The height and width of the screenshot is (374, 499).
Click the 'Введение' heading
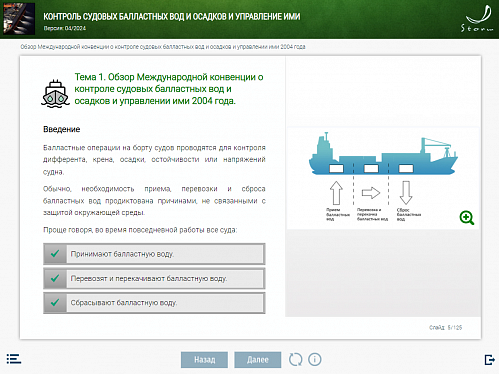[62, 129]
